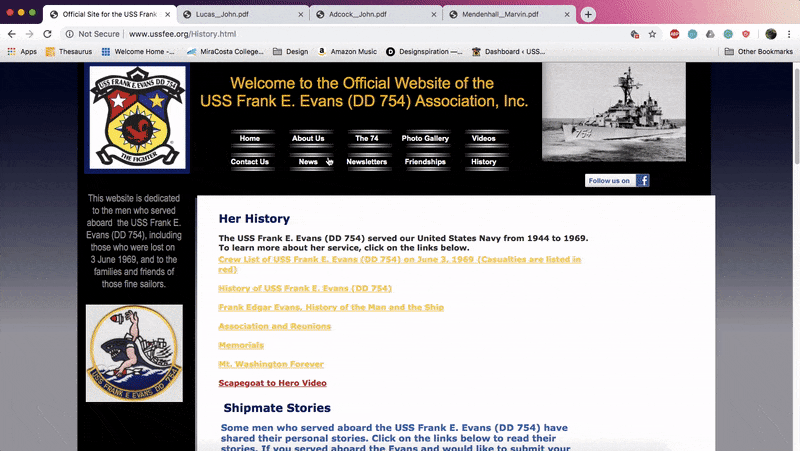Open the Amazon Music bookmark
The height and width of the screenshot is (451, 800).
click(x=347, y=52)
